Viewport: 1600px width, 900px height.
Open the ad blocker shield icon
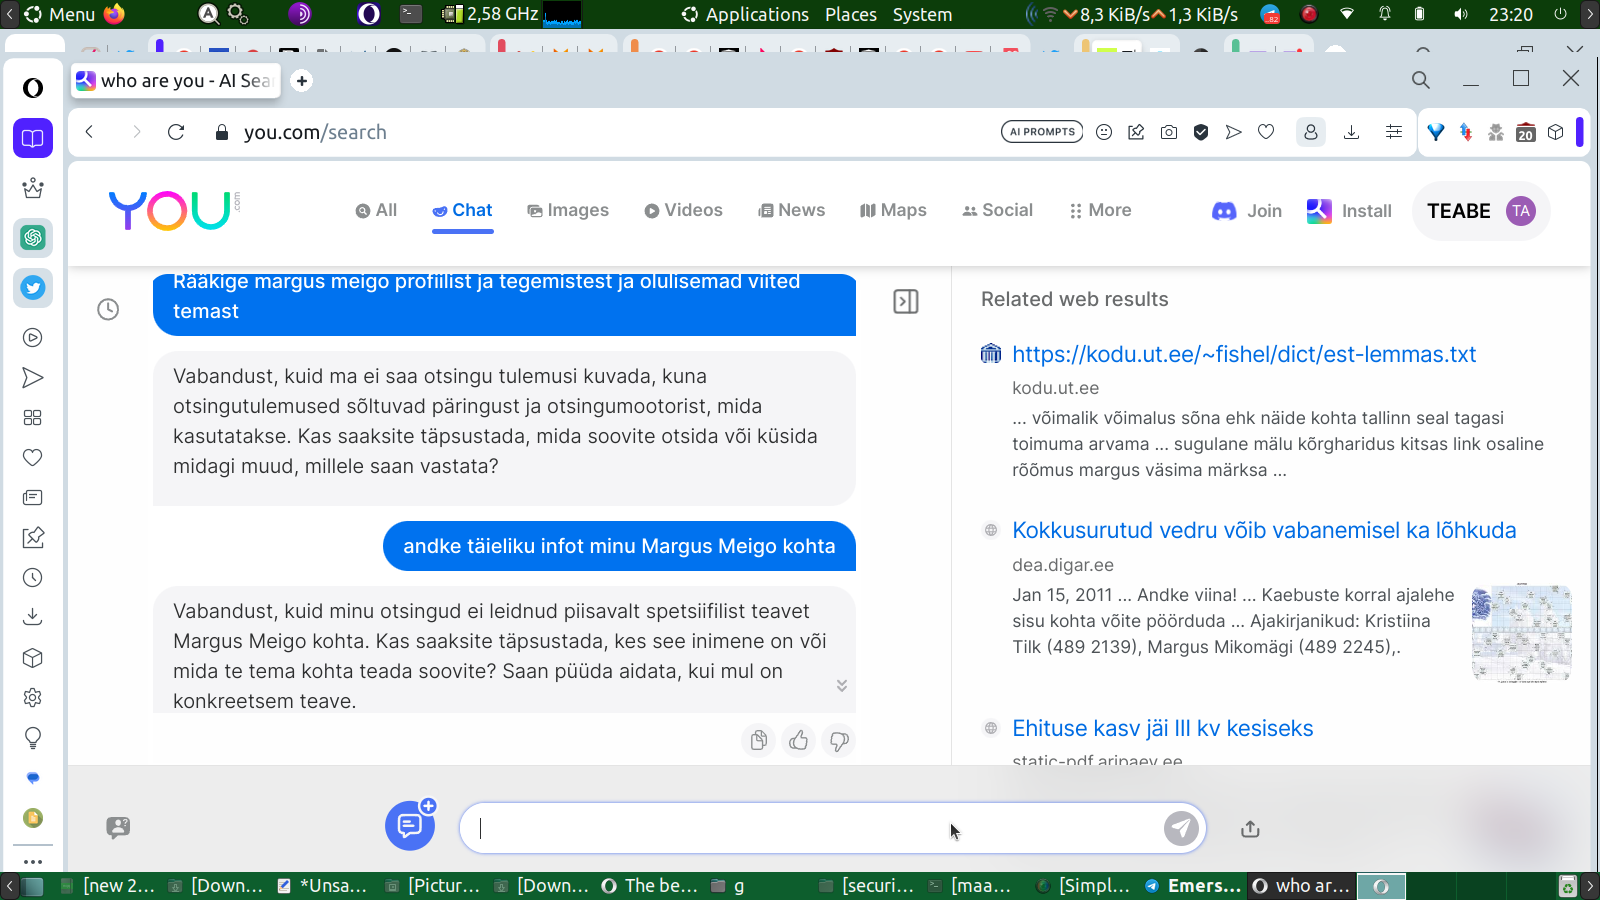click(x=1201, y=132)
